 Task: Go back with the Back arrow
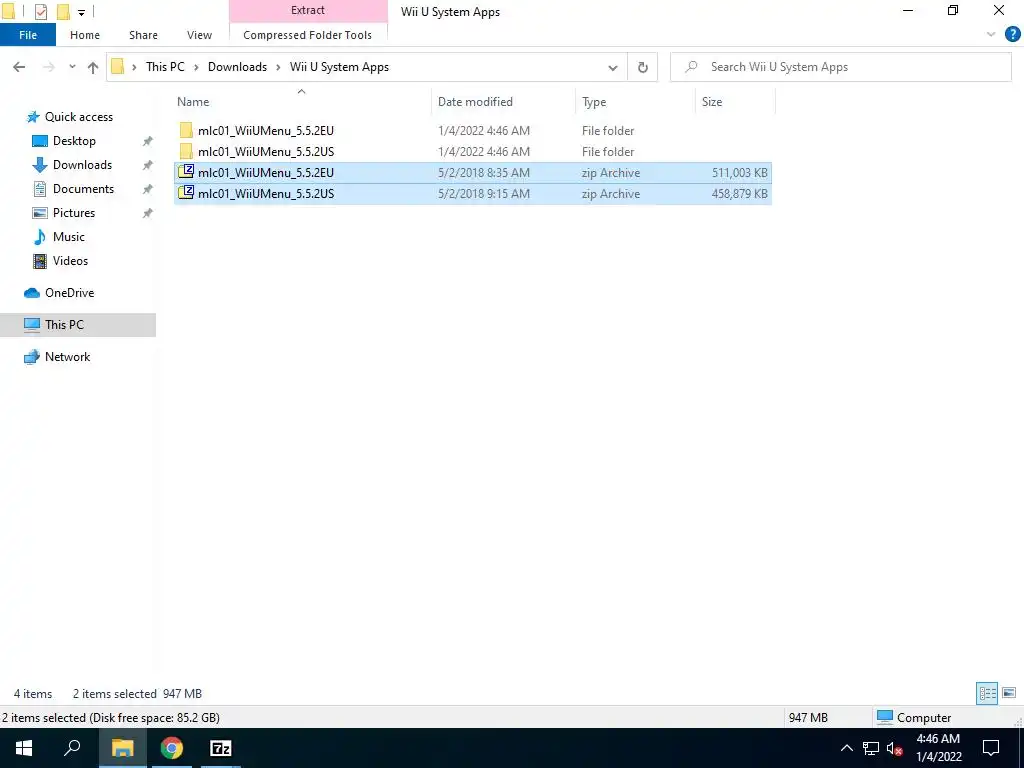tap(19, 67)
